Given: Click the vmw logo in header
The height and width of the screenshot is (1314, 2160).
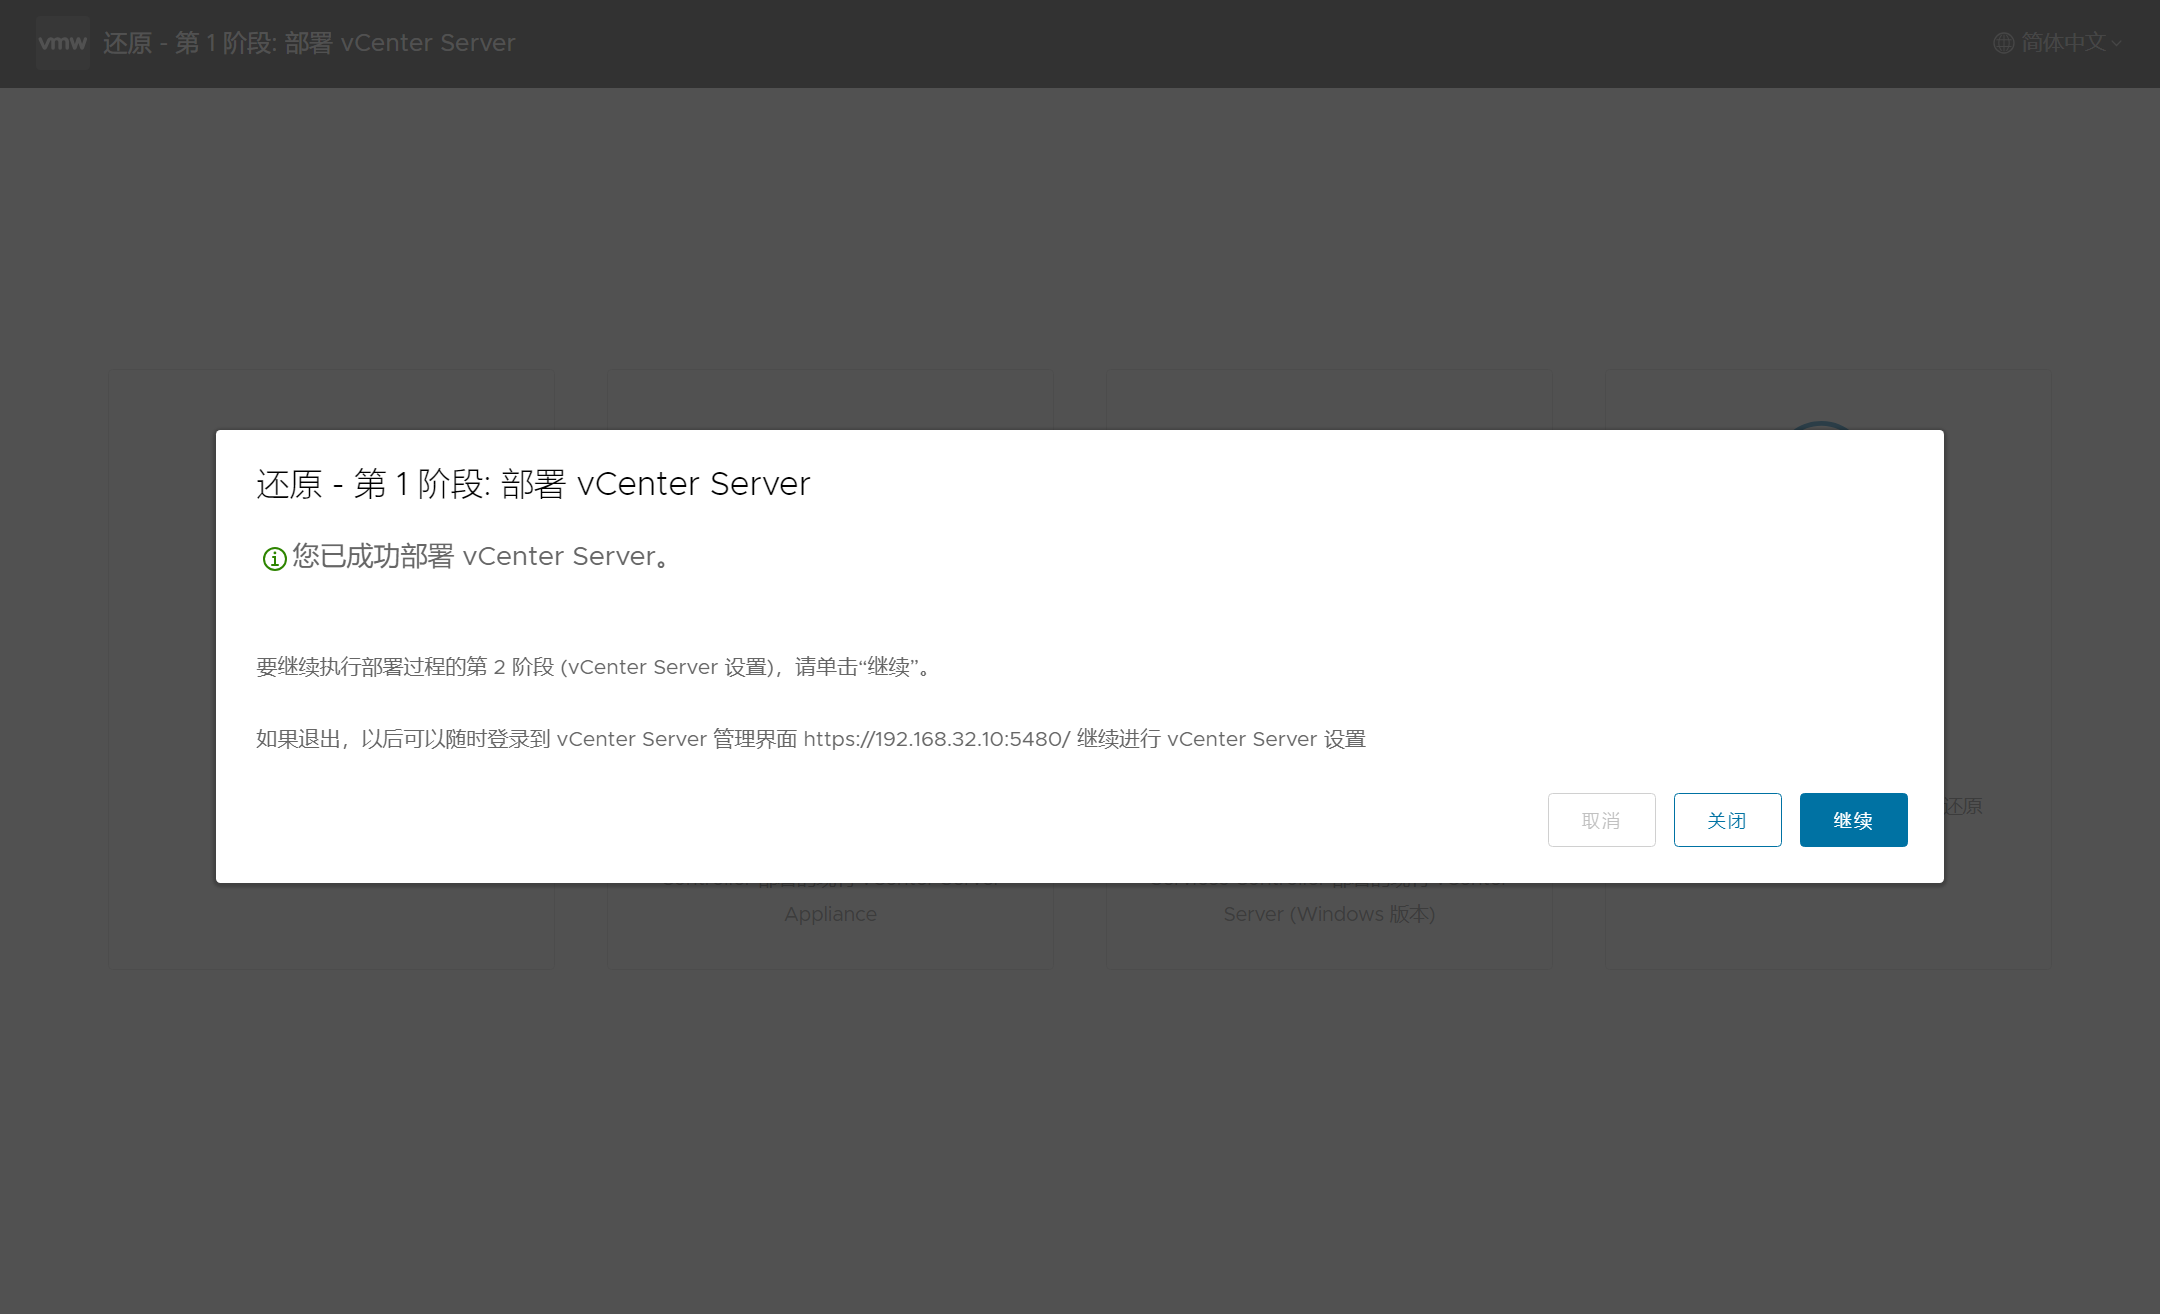Looking at the screenshot, I should [x=62, y=43].
